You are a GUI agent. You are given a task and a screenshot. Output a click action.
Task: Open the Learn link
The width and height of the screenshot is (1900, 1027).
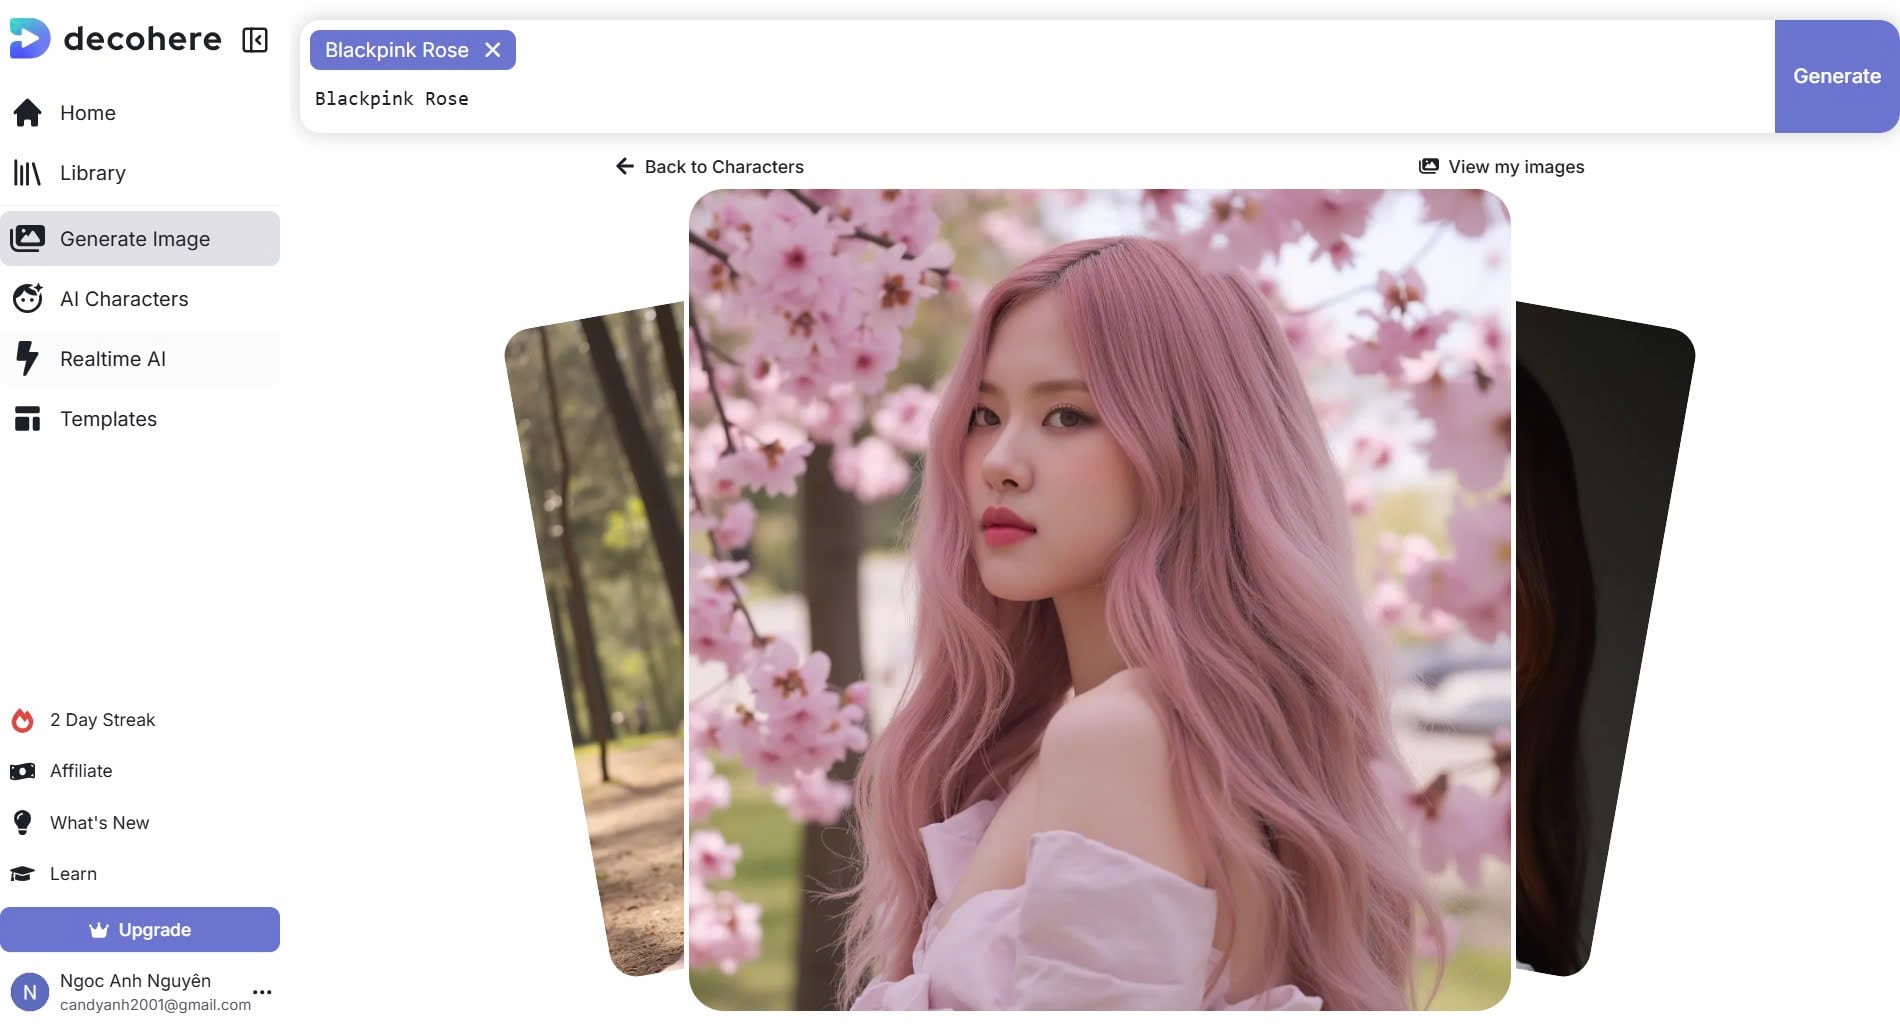tap(54, 874)
